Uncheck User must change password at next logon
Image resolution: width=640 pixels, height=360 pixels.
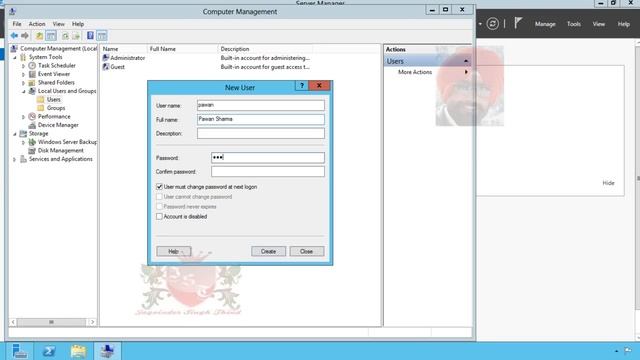pyautogui.click(x=159, y=187)
